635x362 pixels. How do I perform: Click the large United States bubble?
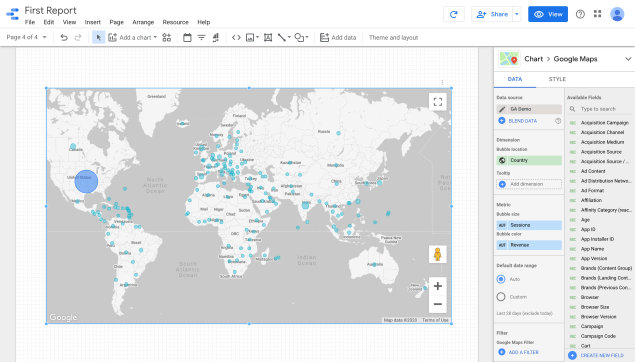click(x=86, y=181)
